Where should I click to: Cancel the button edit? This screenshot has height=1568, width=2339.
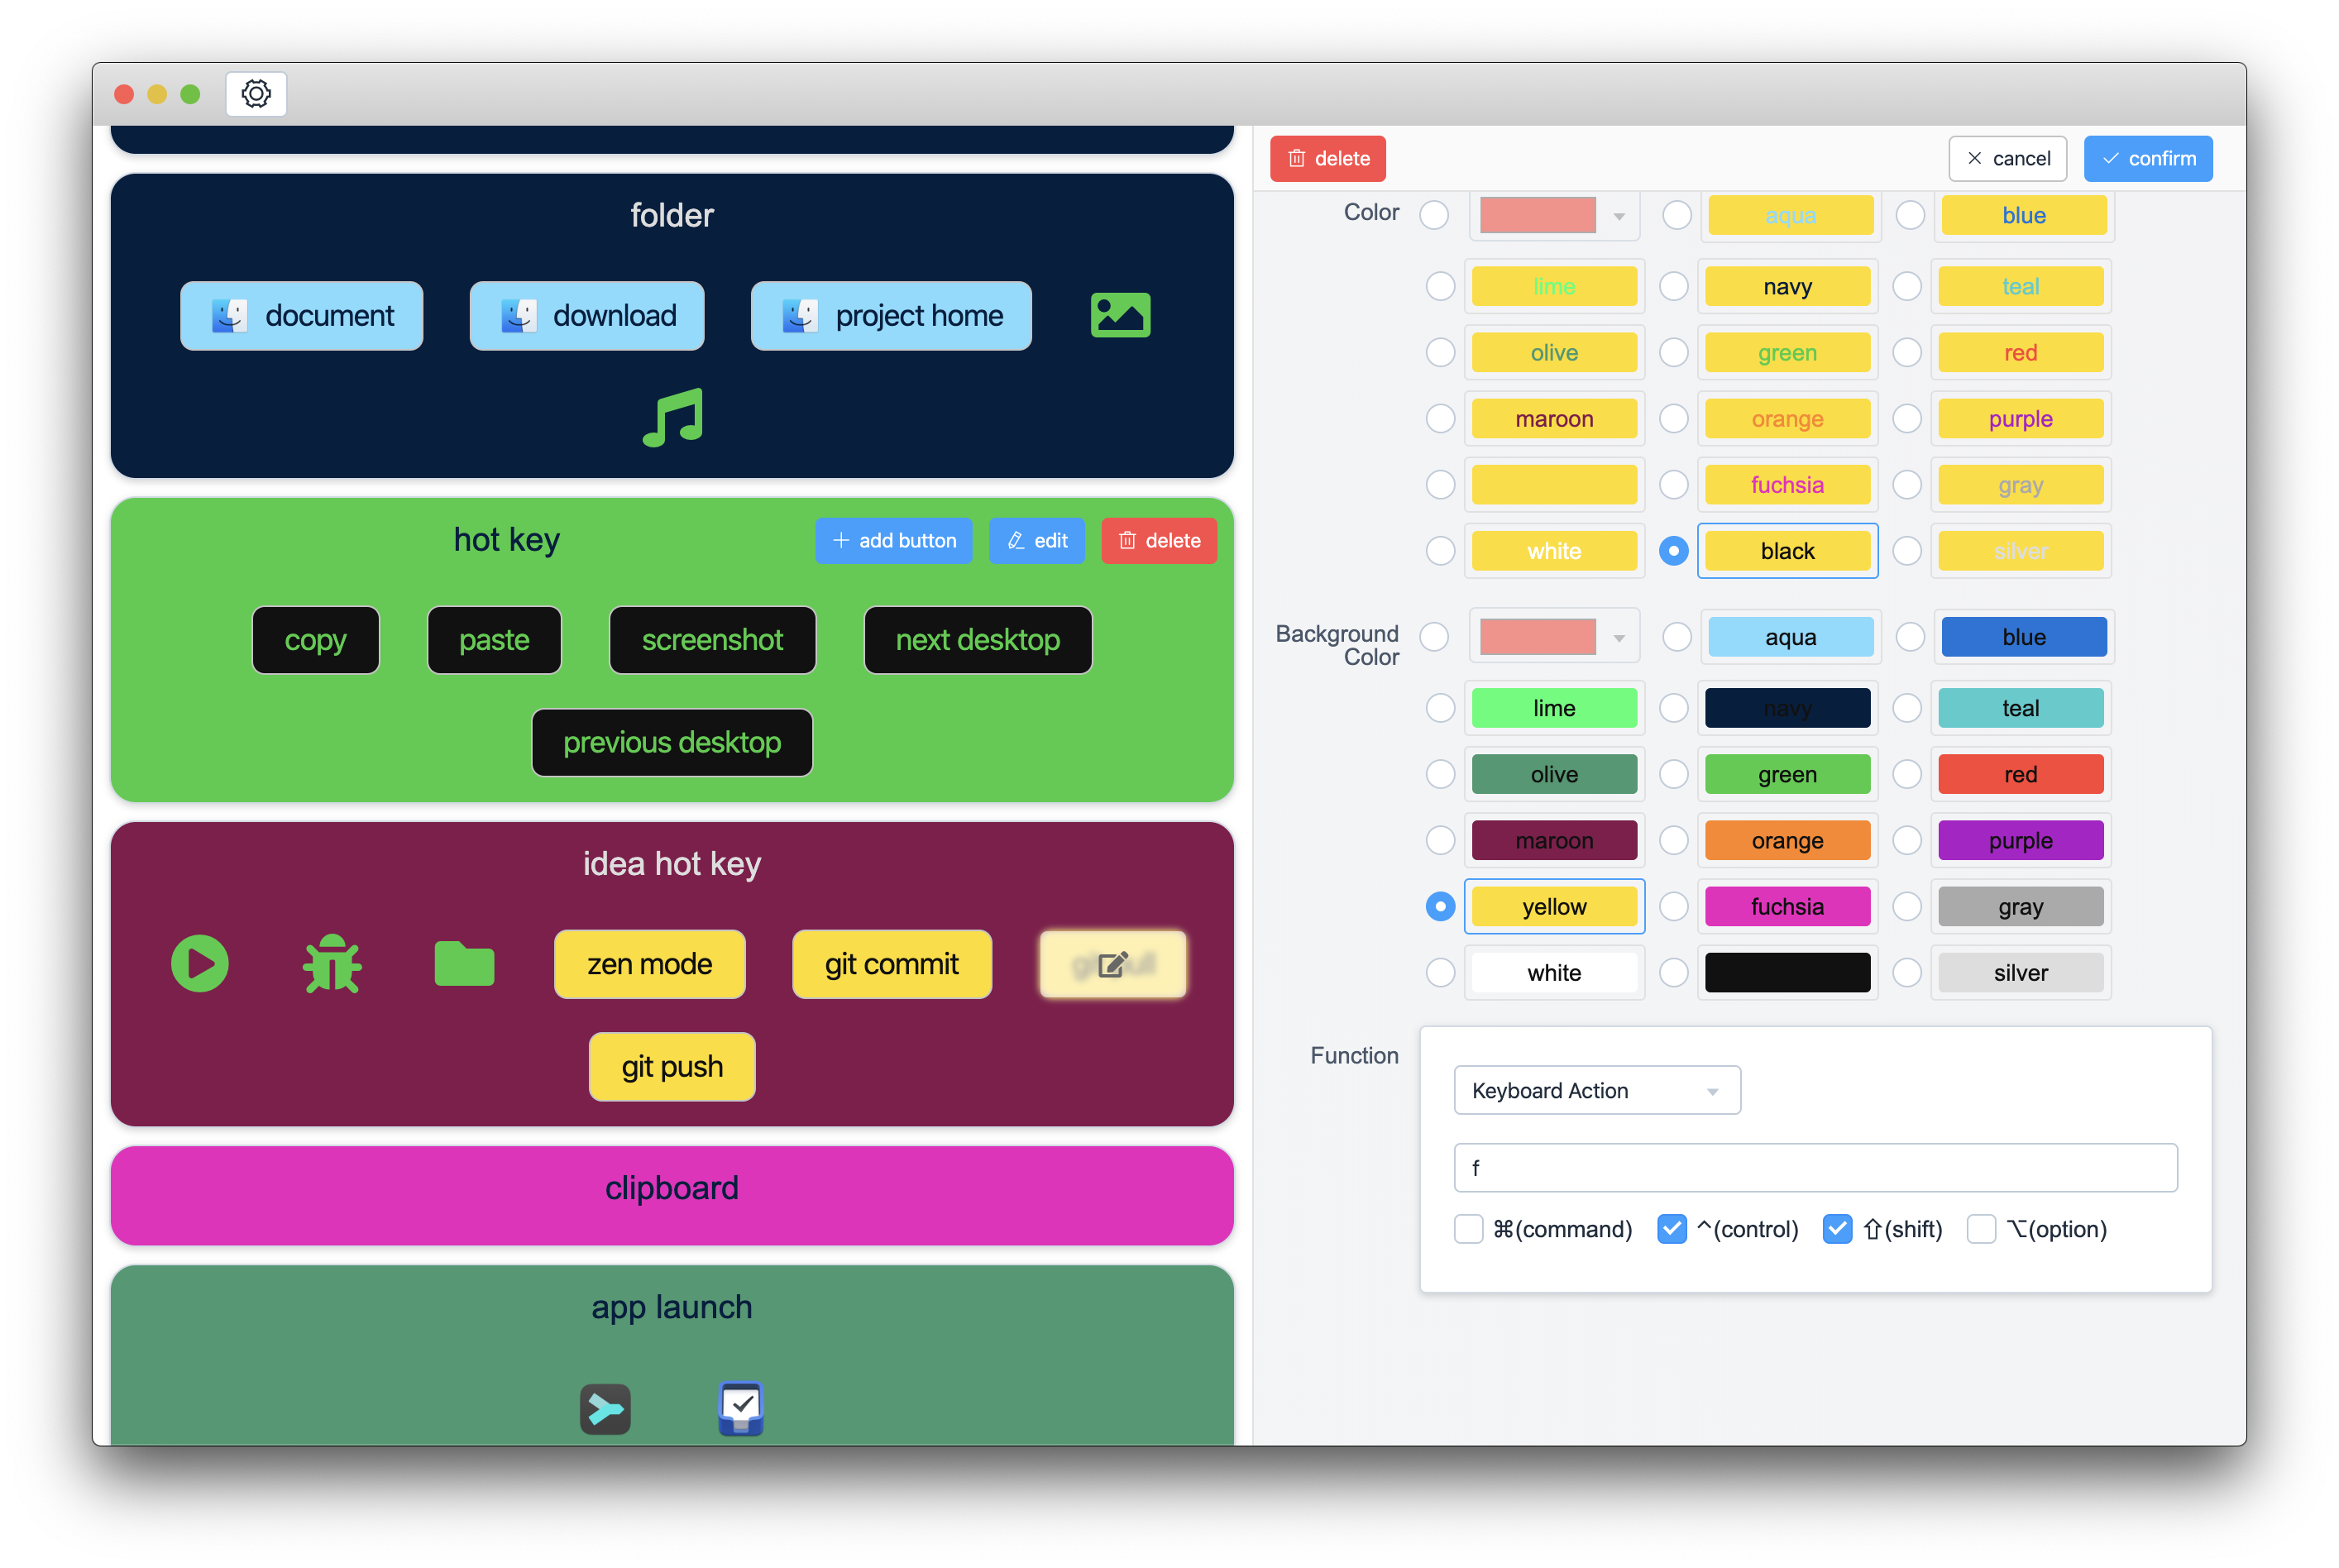point(2007,158)
